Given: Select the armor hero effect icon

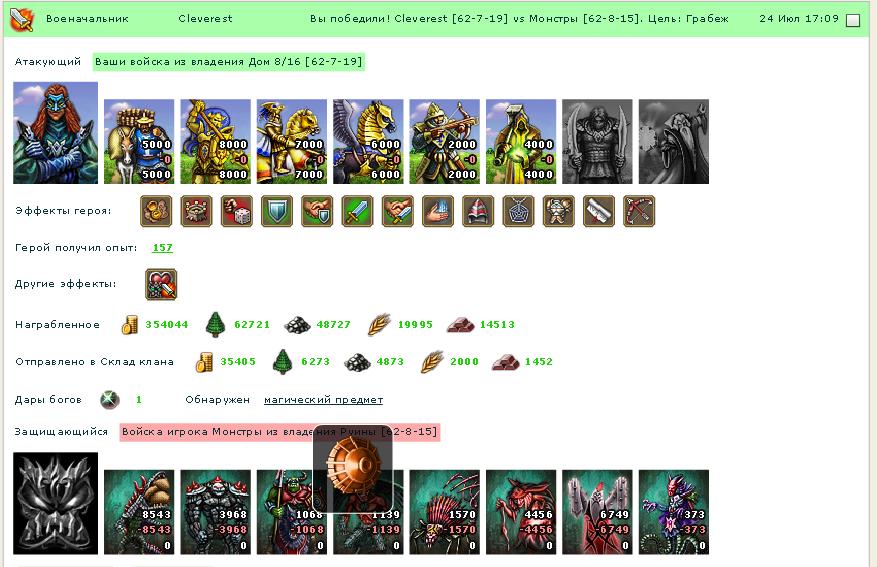Looking at the screenshot, I should pos(559,211).
